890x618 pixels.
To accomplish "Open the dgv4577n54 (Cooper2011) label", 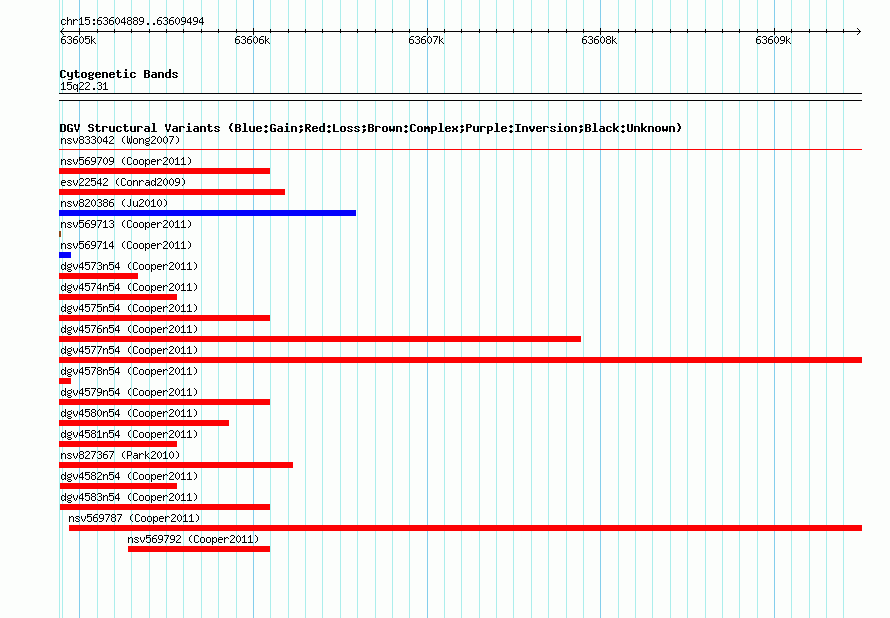I will tap(129, 350).
